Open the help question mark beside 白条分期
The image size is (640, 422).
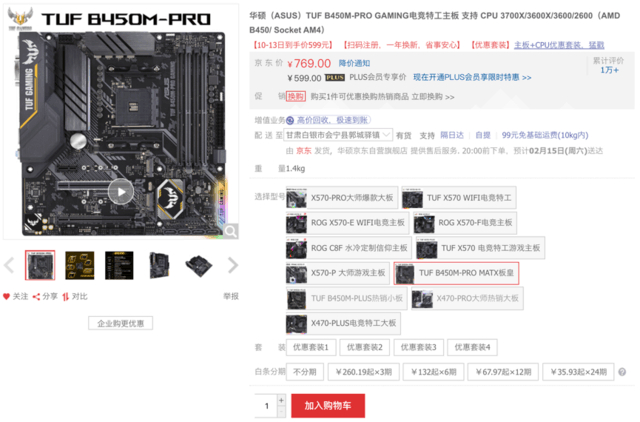pos(622,372)
